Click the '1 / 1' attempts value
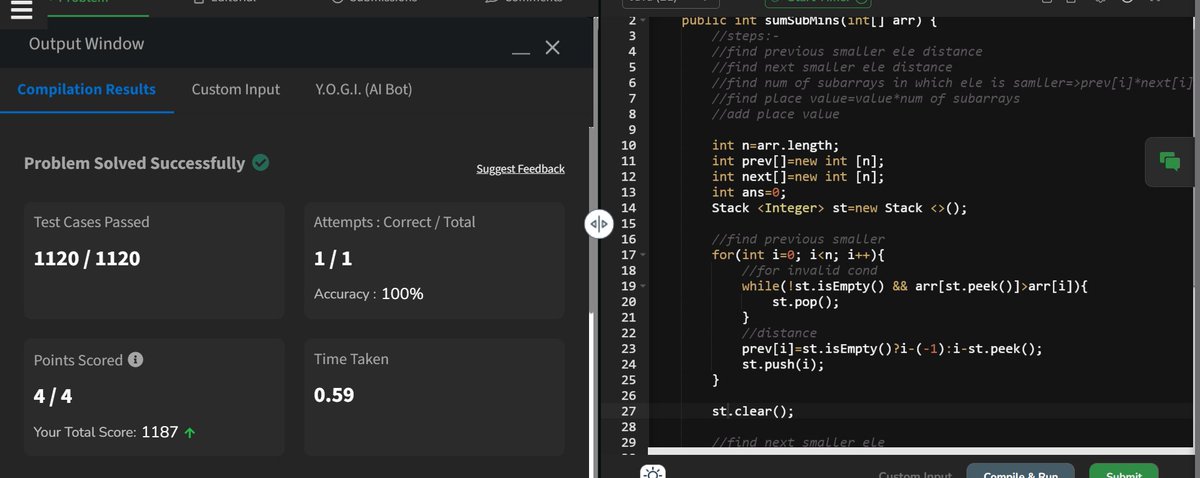The image size is (1200, 478). 333,259
